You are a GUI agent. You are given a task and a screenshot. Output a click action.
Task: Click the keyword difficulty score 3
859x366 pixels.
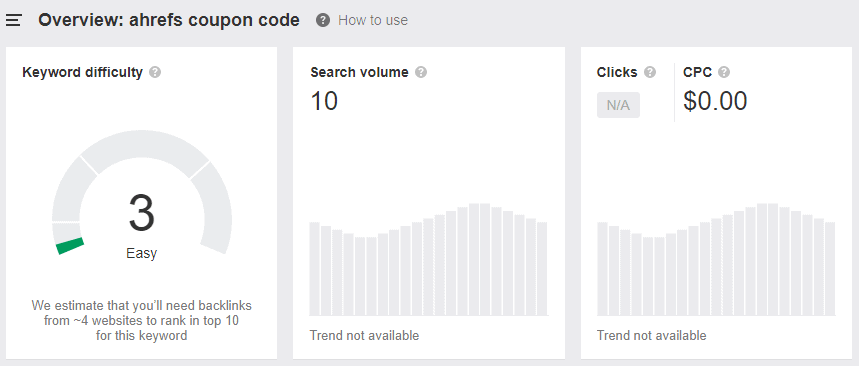[142, 214]
